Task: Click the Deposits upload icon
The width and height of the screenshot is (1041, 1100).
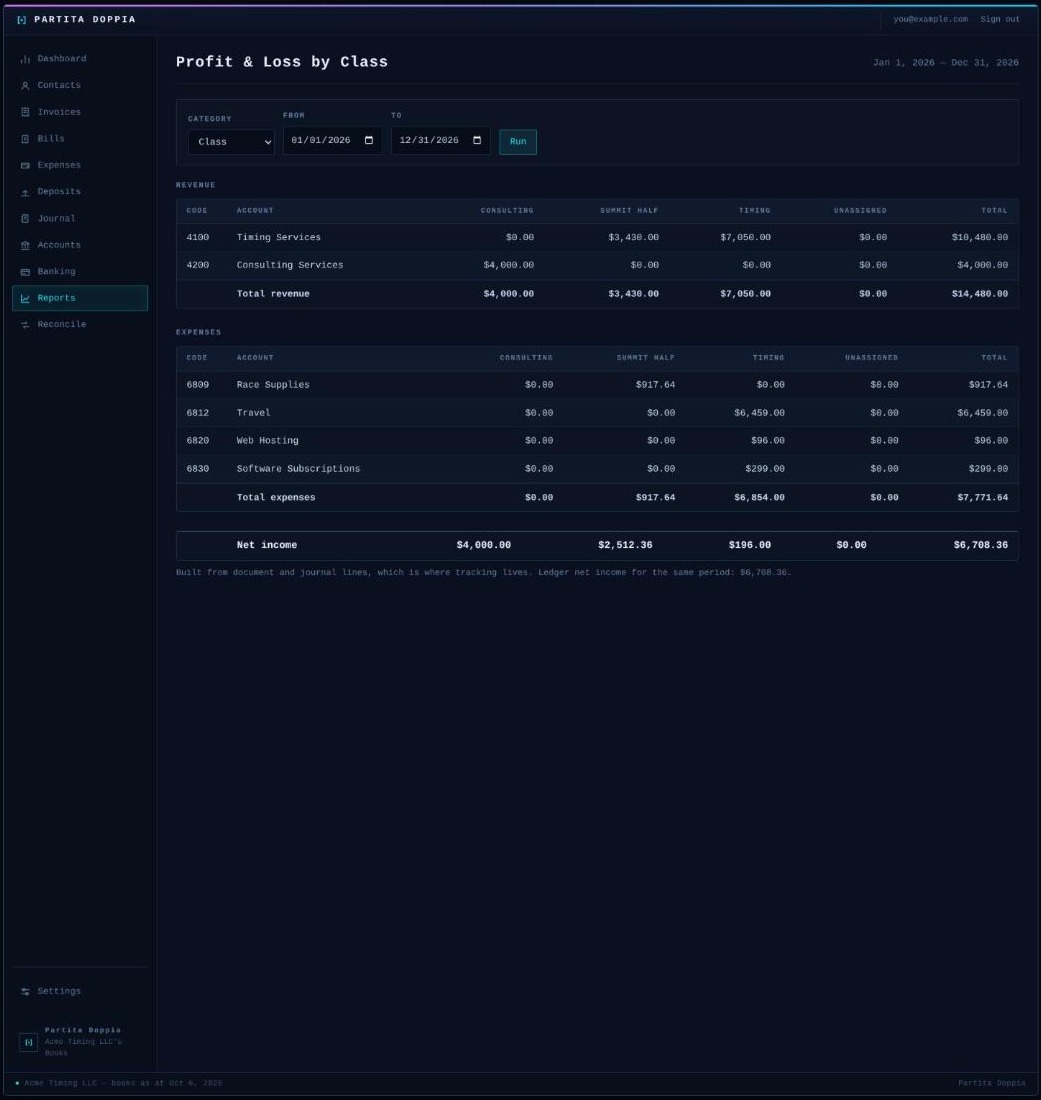Action: pyautogui.click(x=25, y=192)
